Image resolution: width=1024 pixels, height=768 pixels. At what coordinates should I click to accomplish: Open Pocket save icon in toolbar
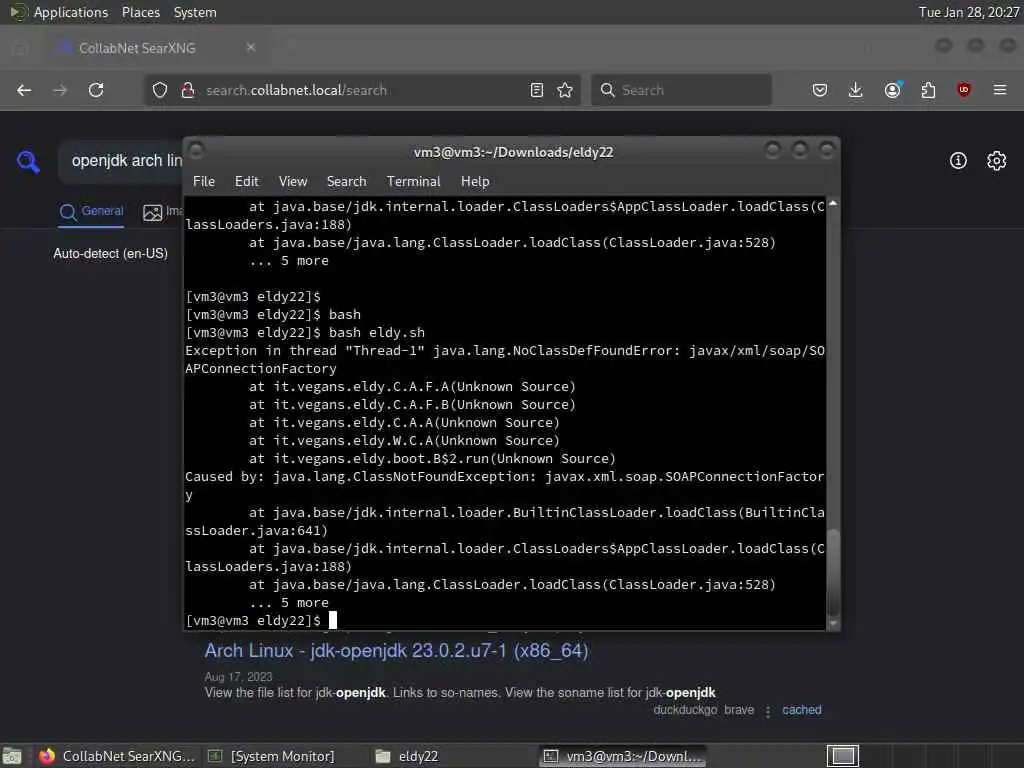tap(820, 90)
